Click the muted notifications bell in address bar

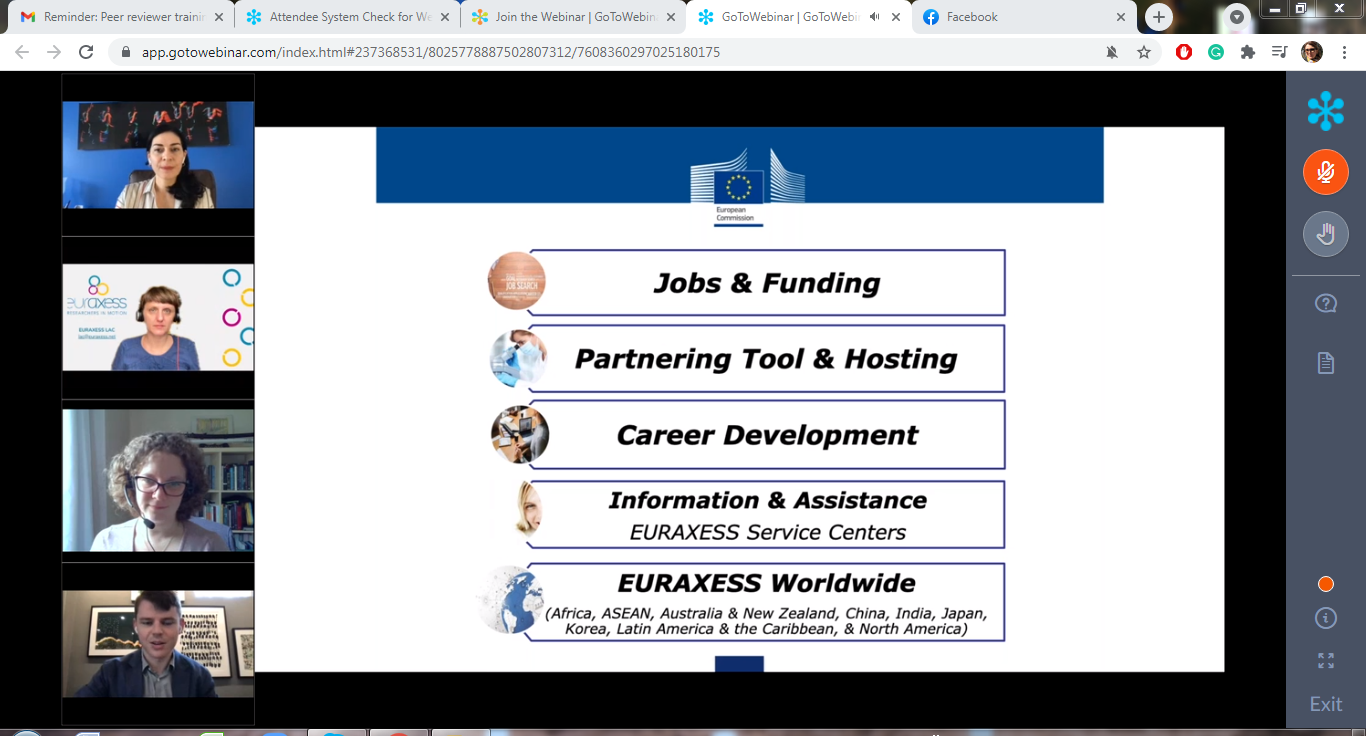(x=1112, y=52)
